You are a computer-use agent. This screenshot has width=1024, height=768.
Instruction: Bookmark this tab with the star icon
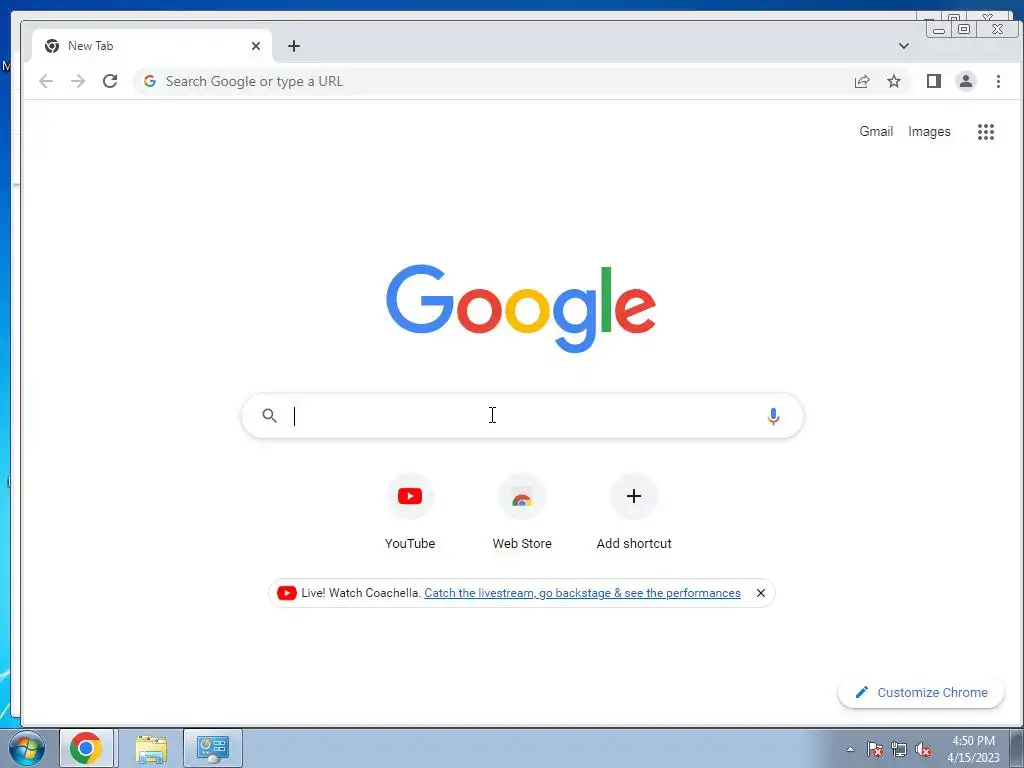click(x=893, y=81)
